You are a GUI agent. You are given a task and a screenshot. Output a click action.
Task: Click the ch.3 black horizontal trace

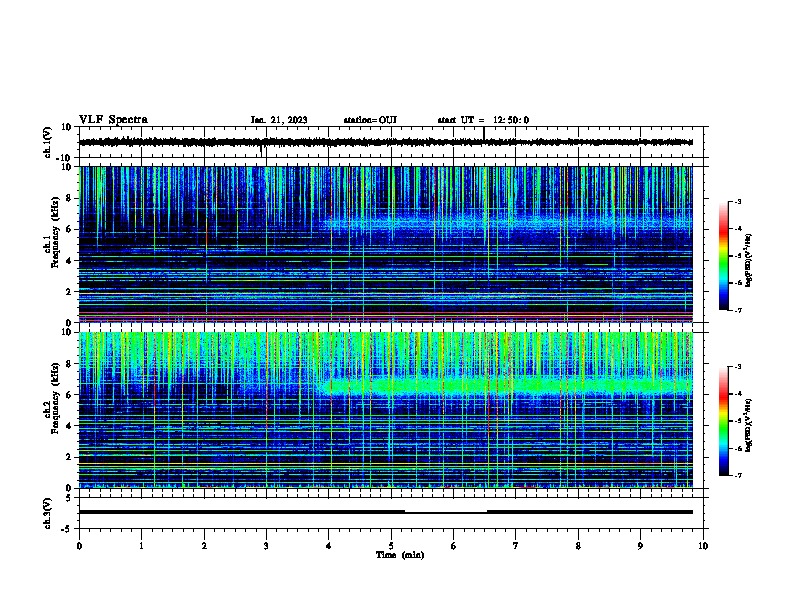385,512
